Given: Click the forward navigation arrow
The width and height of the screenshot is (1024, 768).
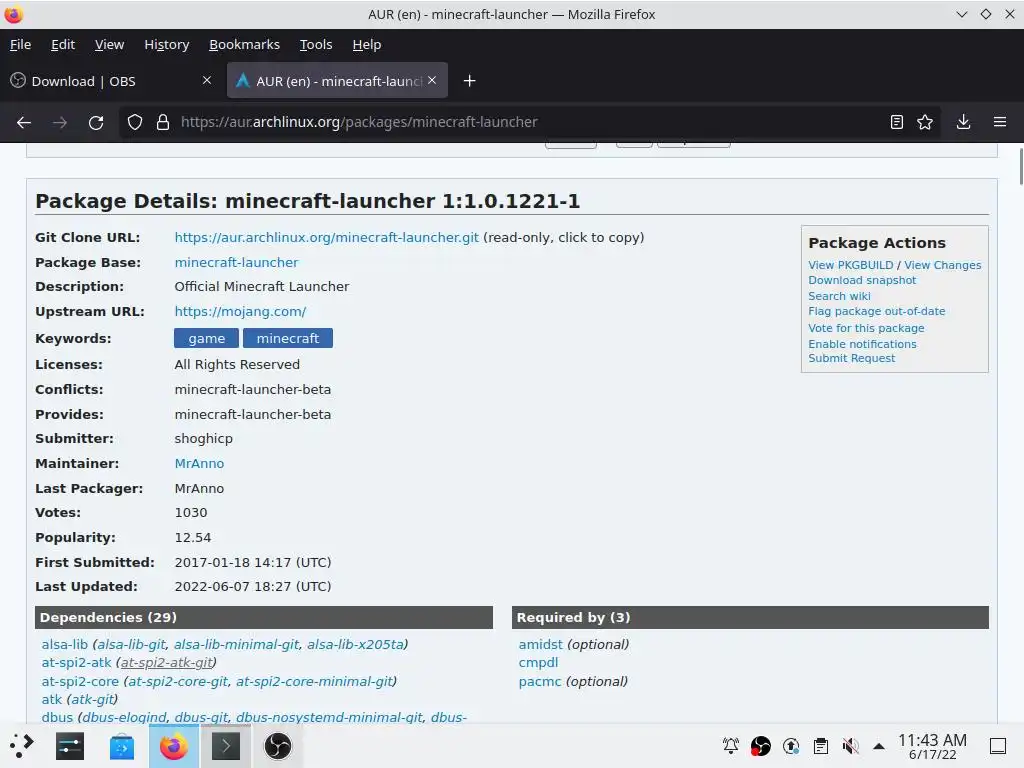Looking at the screenshot, I should [x=60, y=122].
